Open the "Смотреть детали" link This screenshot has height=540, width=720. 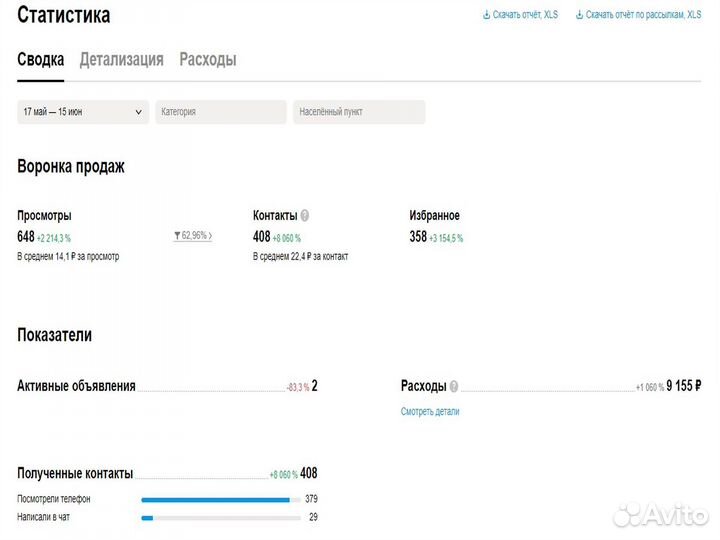pyautogui.click(x=430, y=411)
